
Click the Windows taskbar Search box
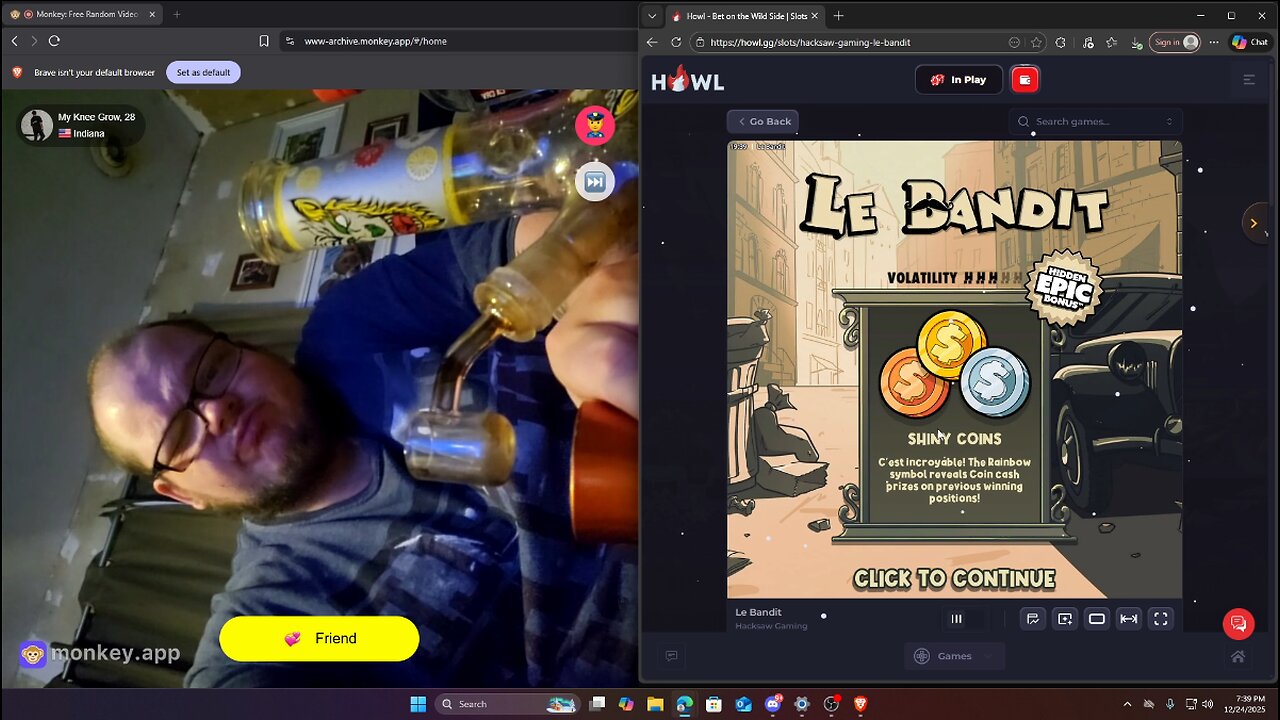508,704
